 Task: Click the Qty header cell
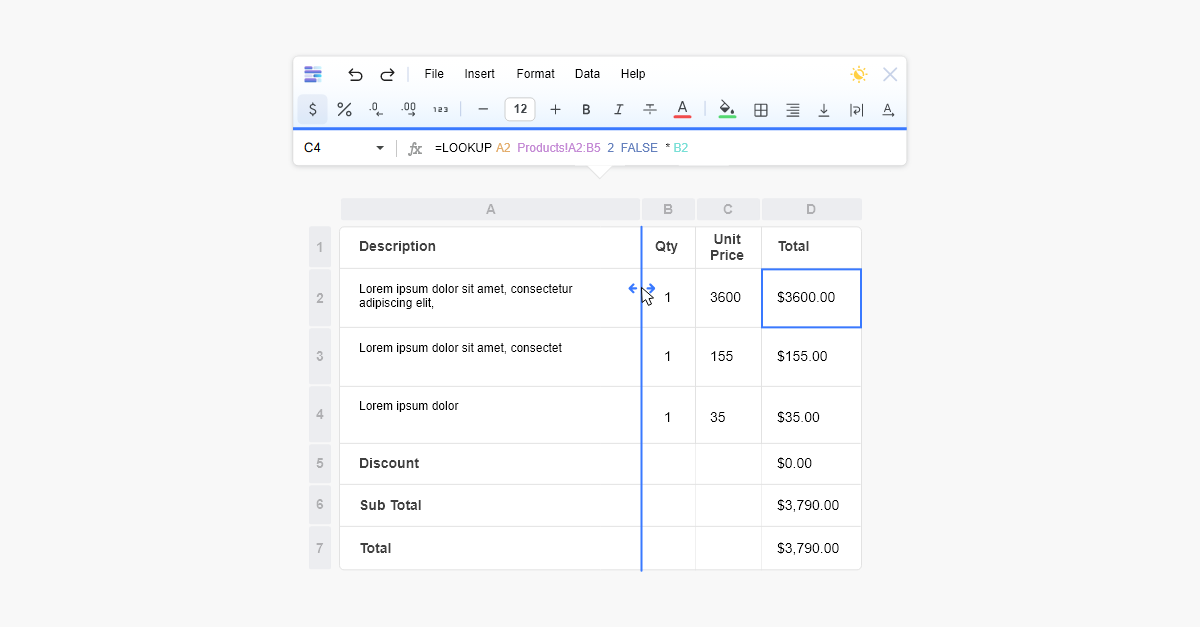668,247
